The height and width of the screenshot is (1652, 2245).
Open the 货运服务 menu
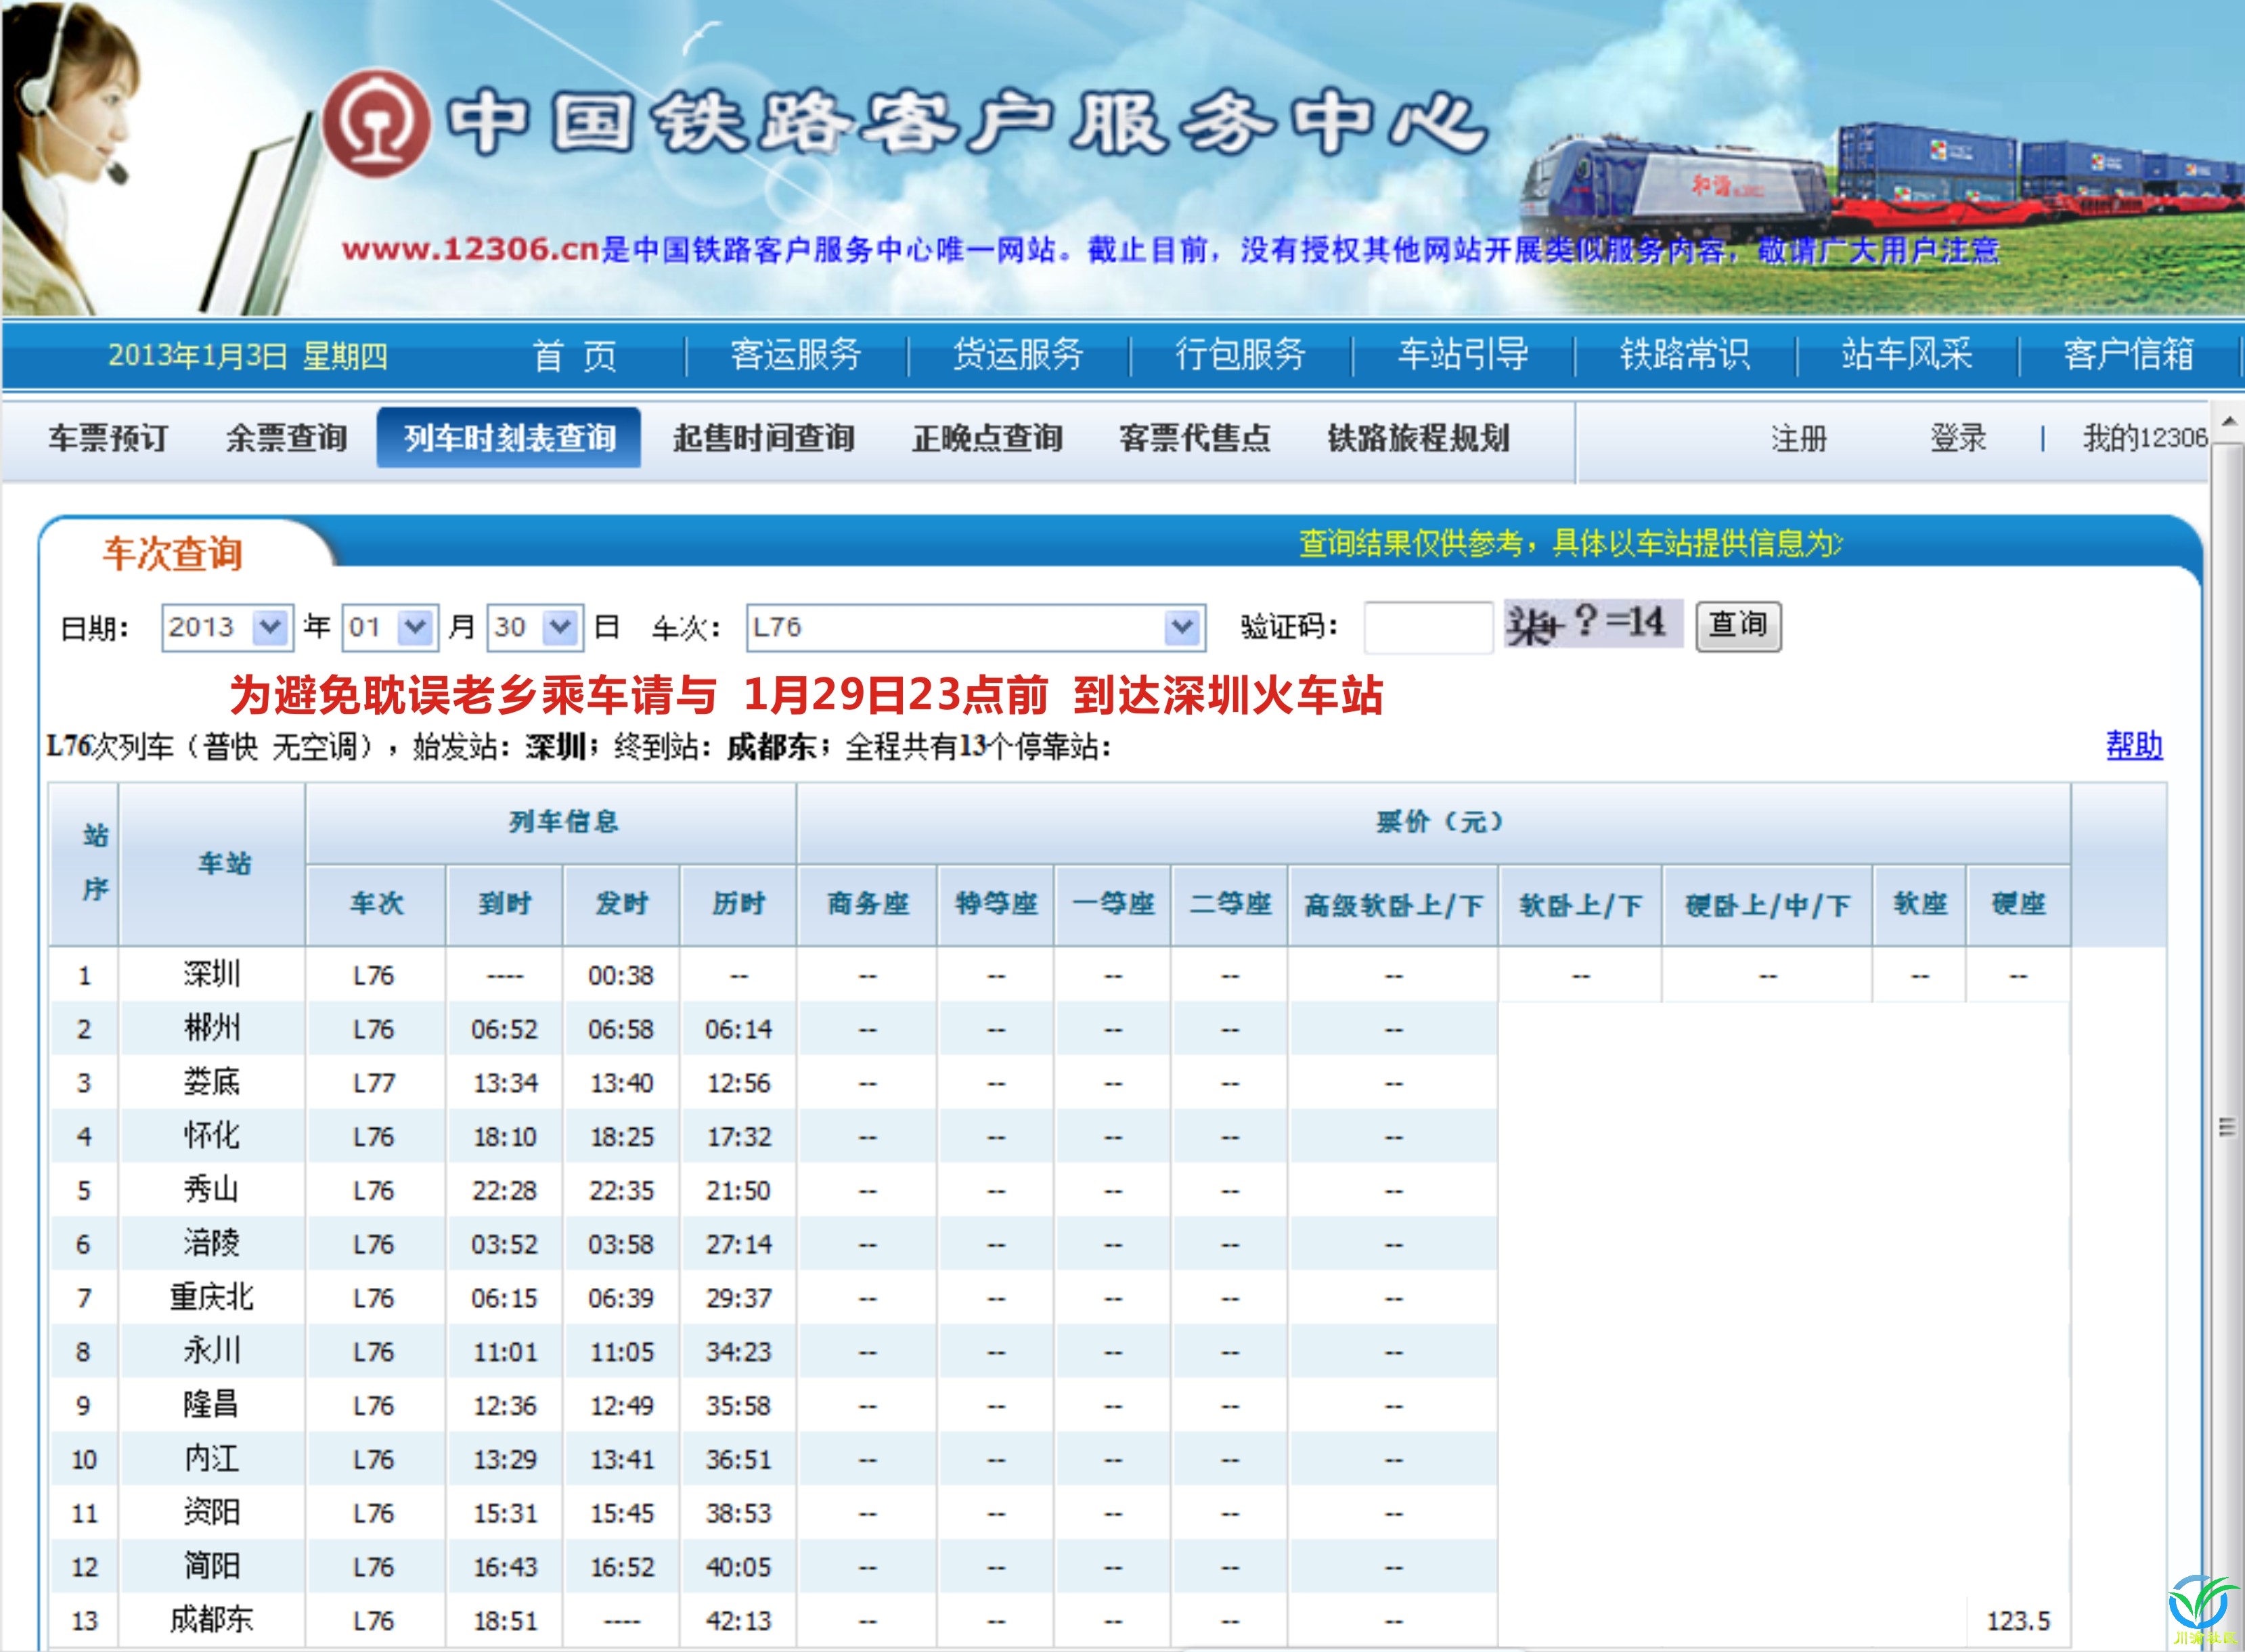(x=1018, y=355)
